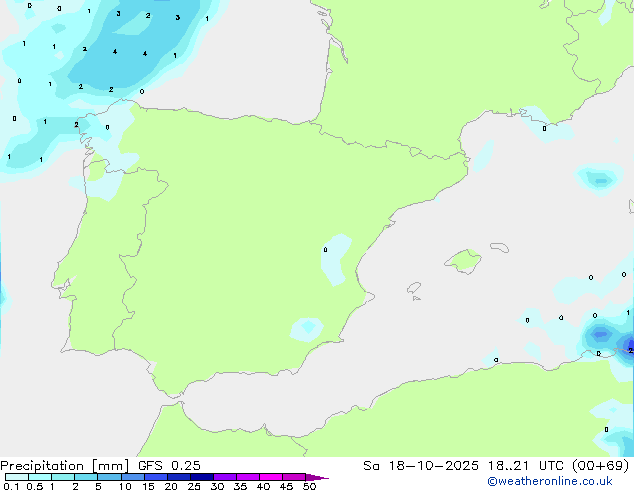Click the legend scale label '10'
This screenshot has width=634, height=490.
[x=125, y=486]
